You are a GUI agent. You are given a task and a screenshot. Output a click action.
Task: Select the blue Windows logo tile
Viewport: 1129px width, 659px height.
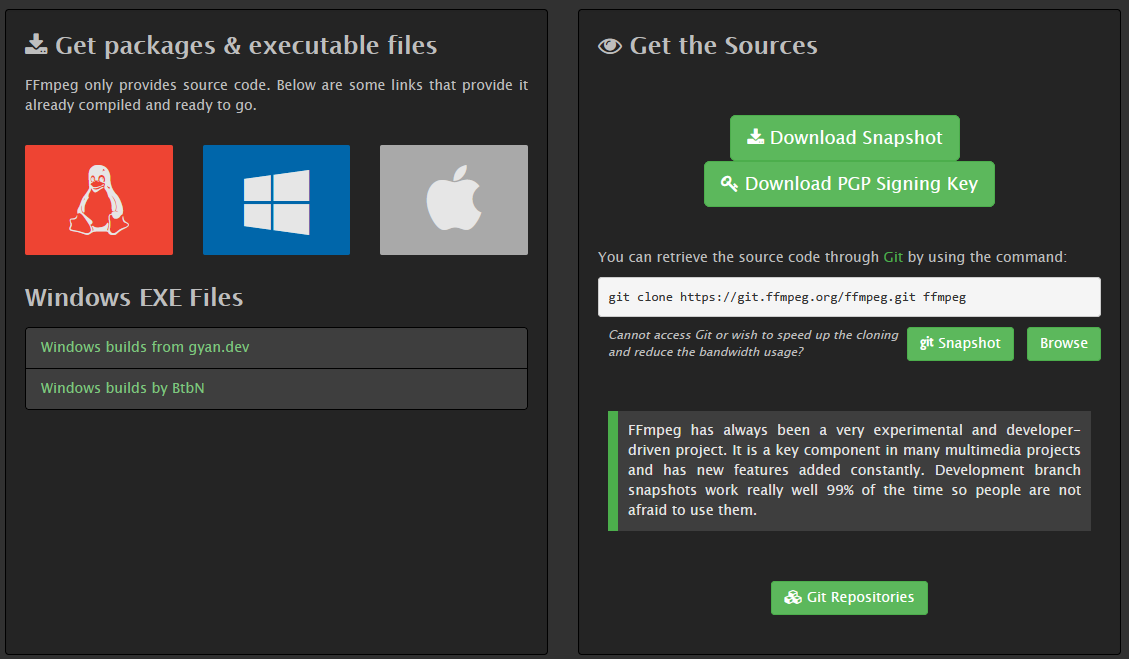click(x=276, y=200)
